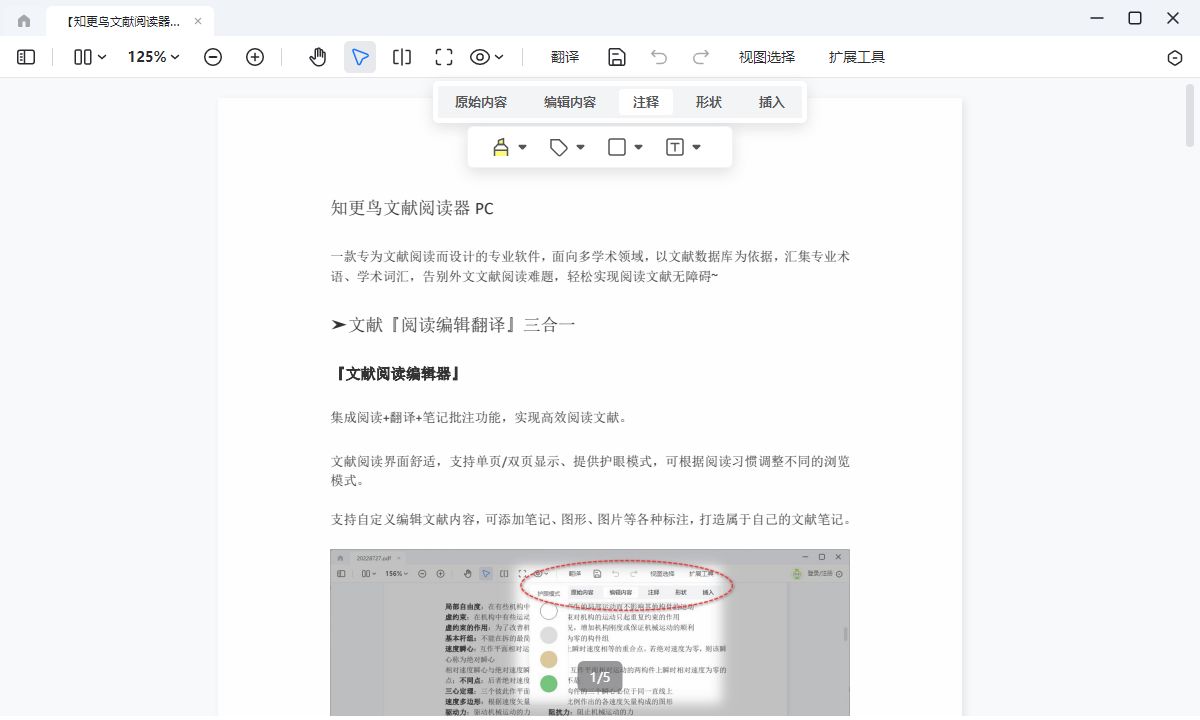The width and height of the screenshot is (1200, 720).
Task: Switch to the 原始内容 tab
Action: (x=481, y=102)
